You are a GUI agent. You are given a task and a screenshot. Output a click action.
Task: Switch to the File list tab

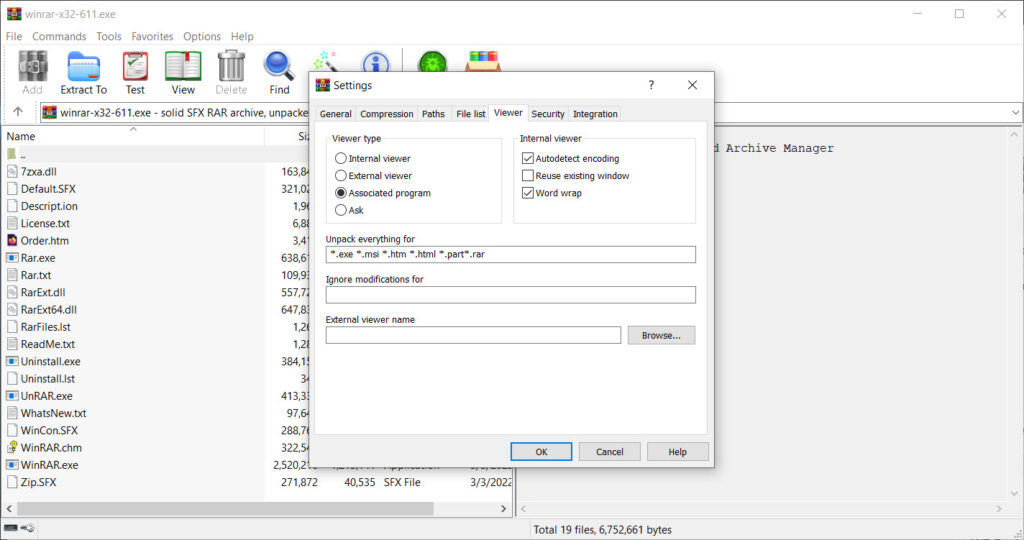tap(470, 114)
